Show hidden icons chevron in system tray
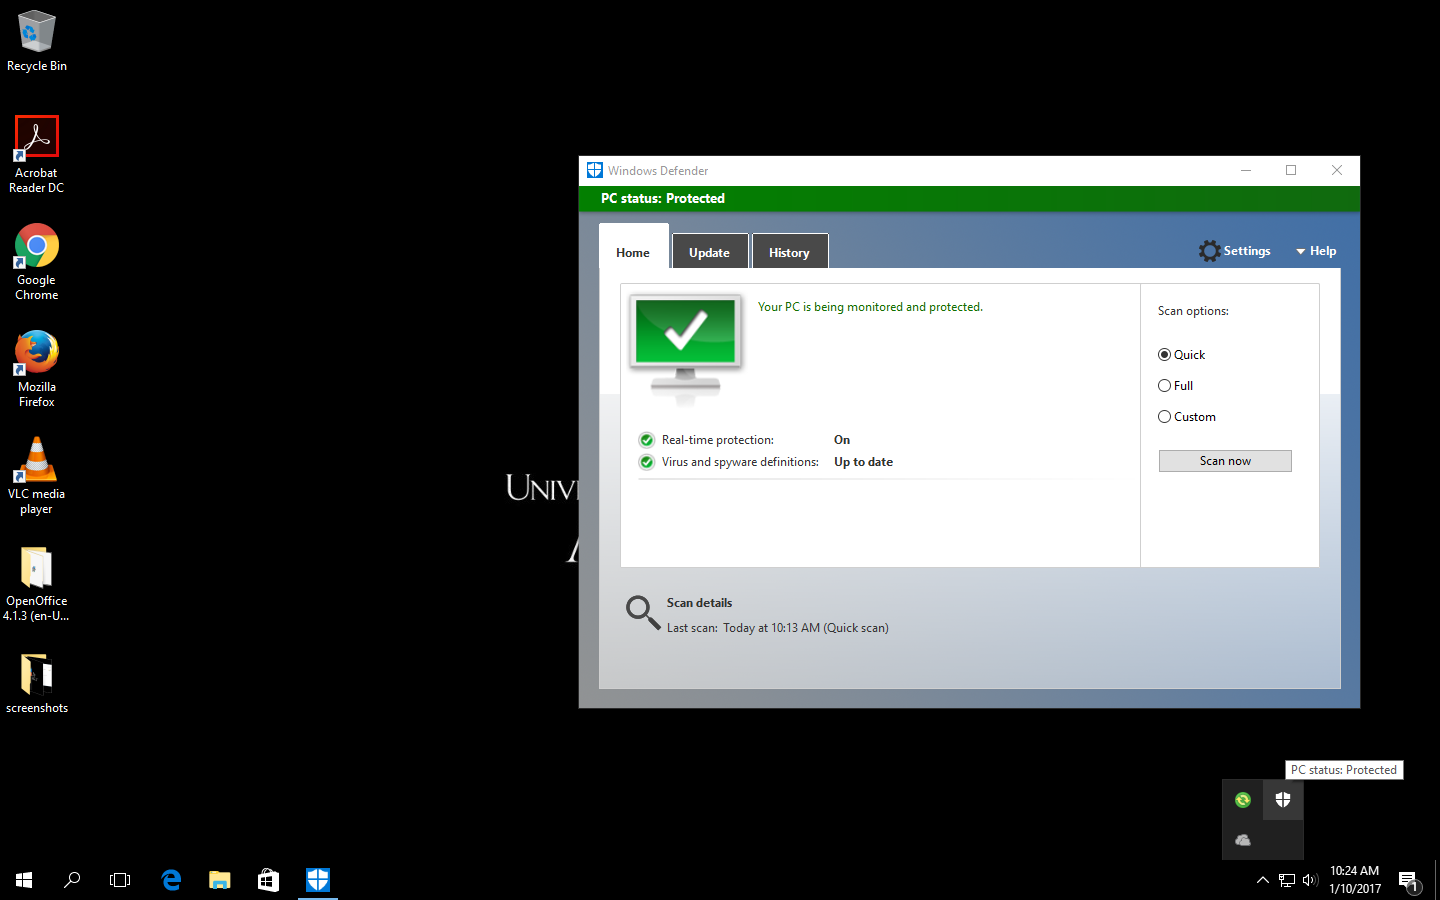This screenshot has width=1440, height=900. click(1262, 880)
